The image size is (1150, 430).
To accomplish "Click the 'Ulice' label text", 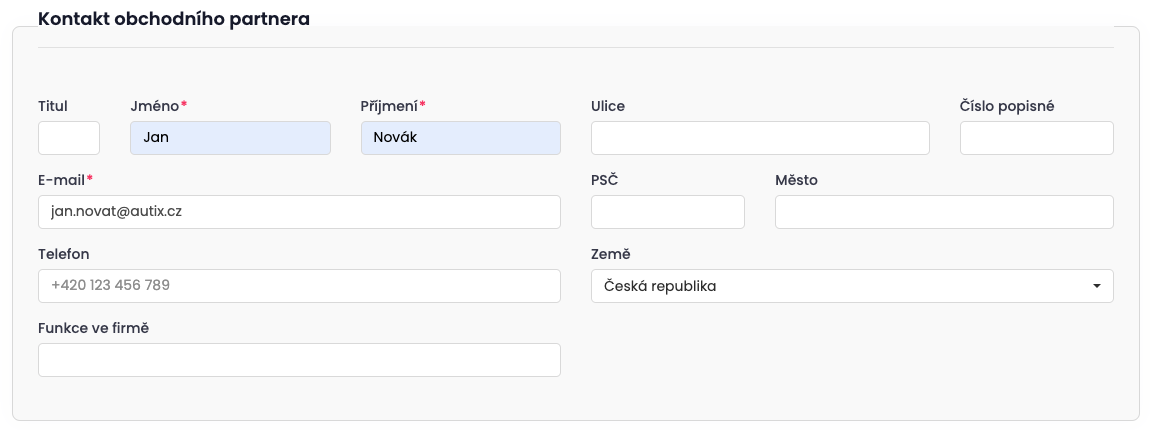I will point(608,106).
